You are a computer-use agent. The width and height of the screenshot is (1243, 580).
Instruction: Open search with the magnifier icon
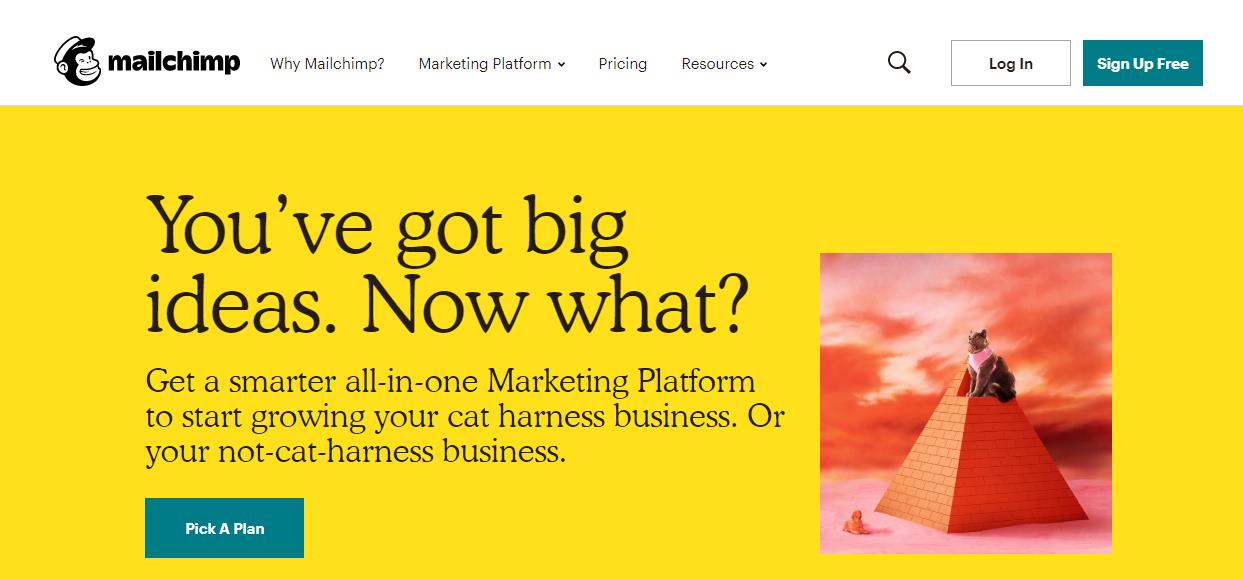899,63
